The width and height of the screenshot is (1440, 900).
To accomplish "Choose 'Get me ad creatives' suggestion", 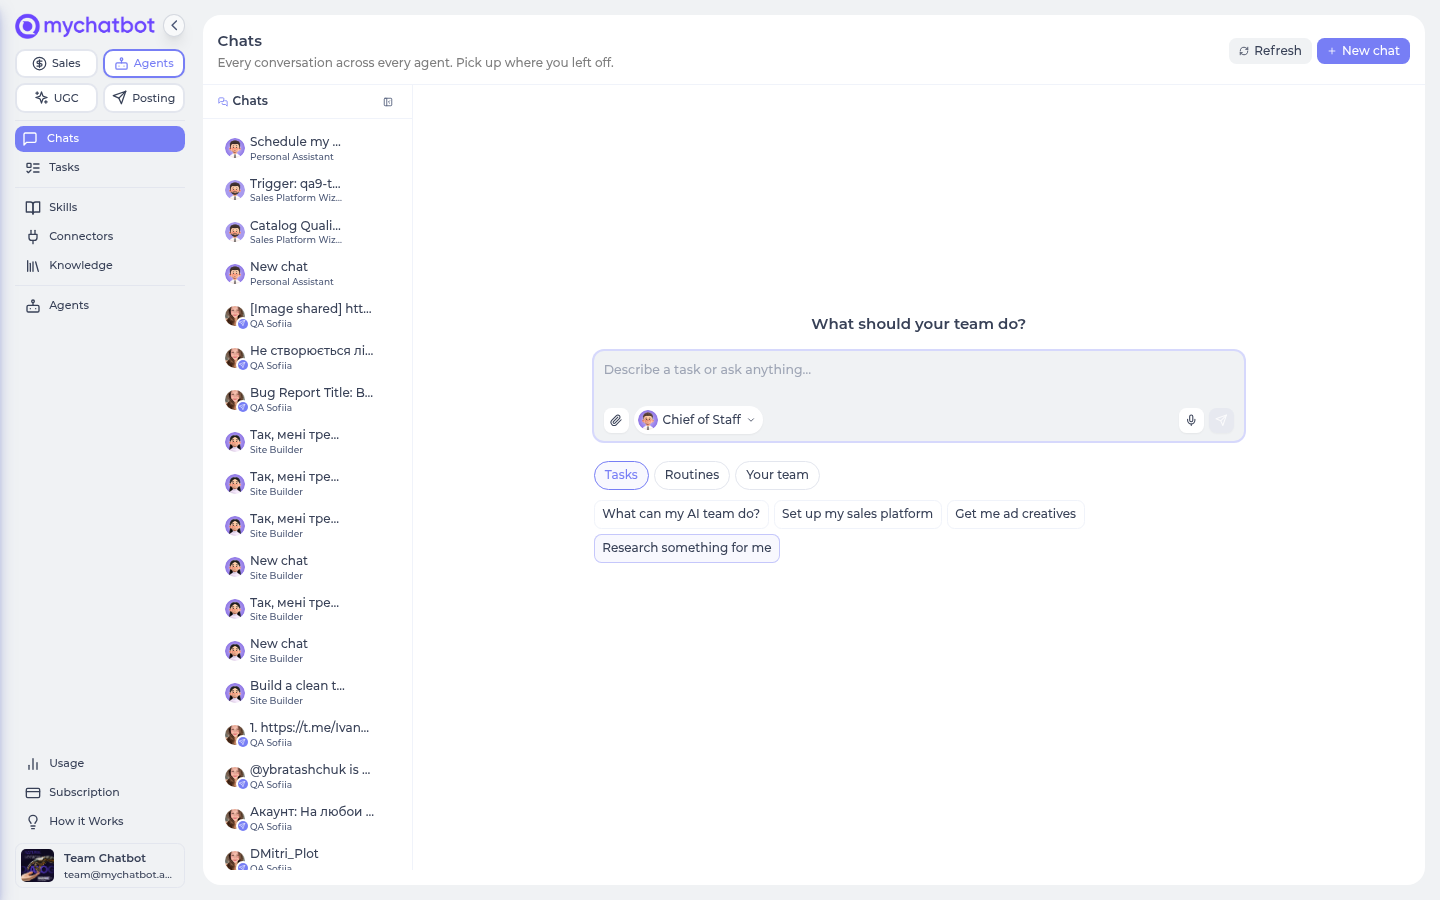I will (1015, 514).
